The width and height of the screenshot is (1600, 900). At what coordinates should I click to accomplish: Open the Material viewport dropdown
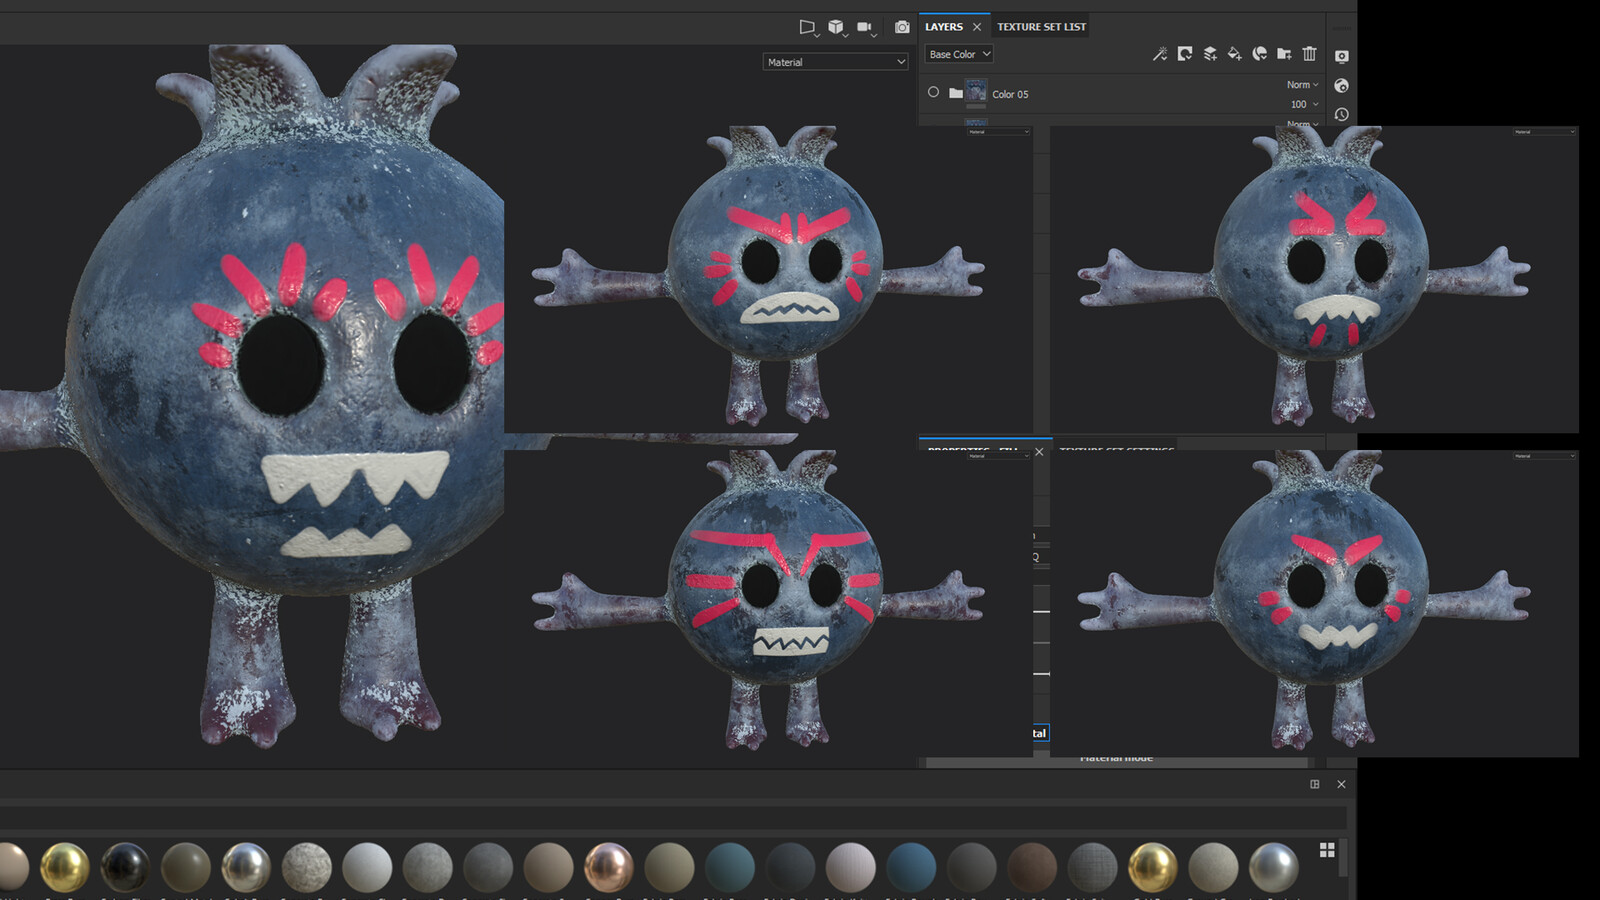pos(836,62)
